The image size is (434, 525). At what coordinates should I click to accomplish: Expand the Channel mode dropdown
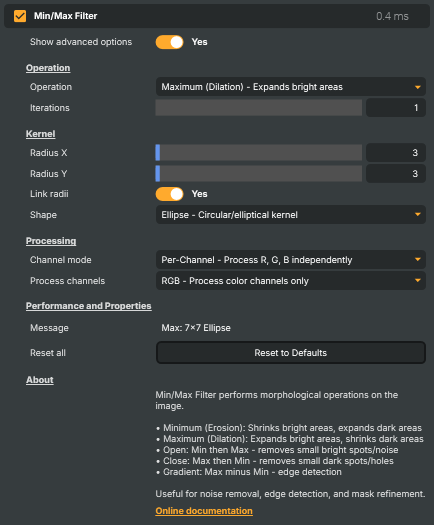[291, 260]
